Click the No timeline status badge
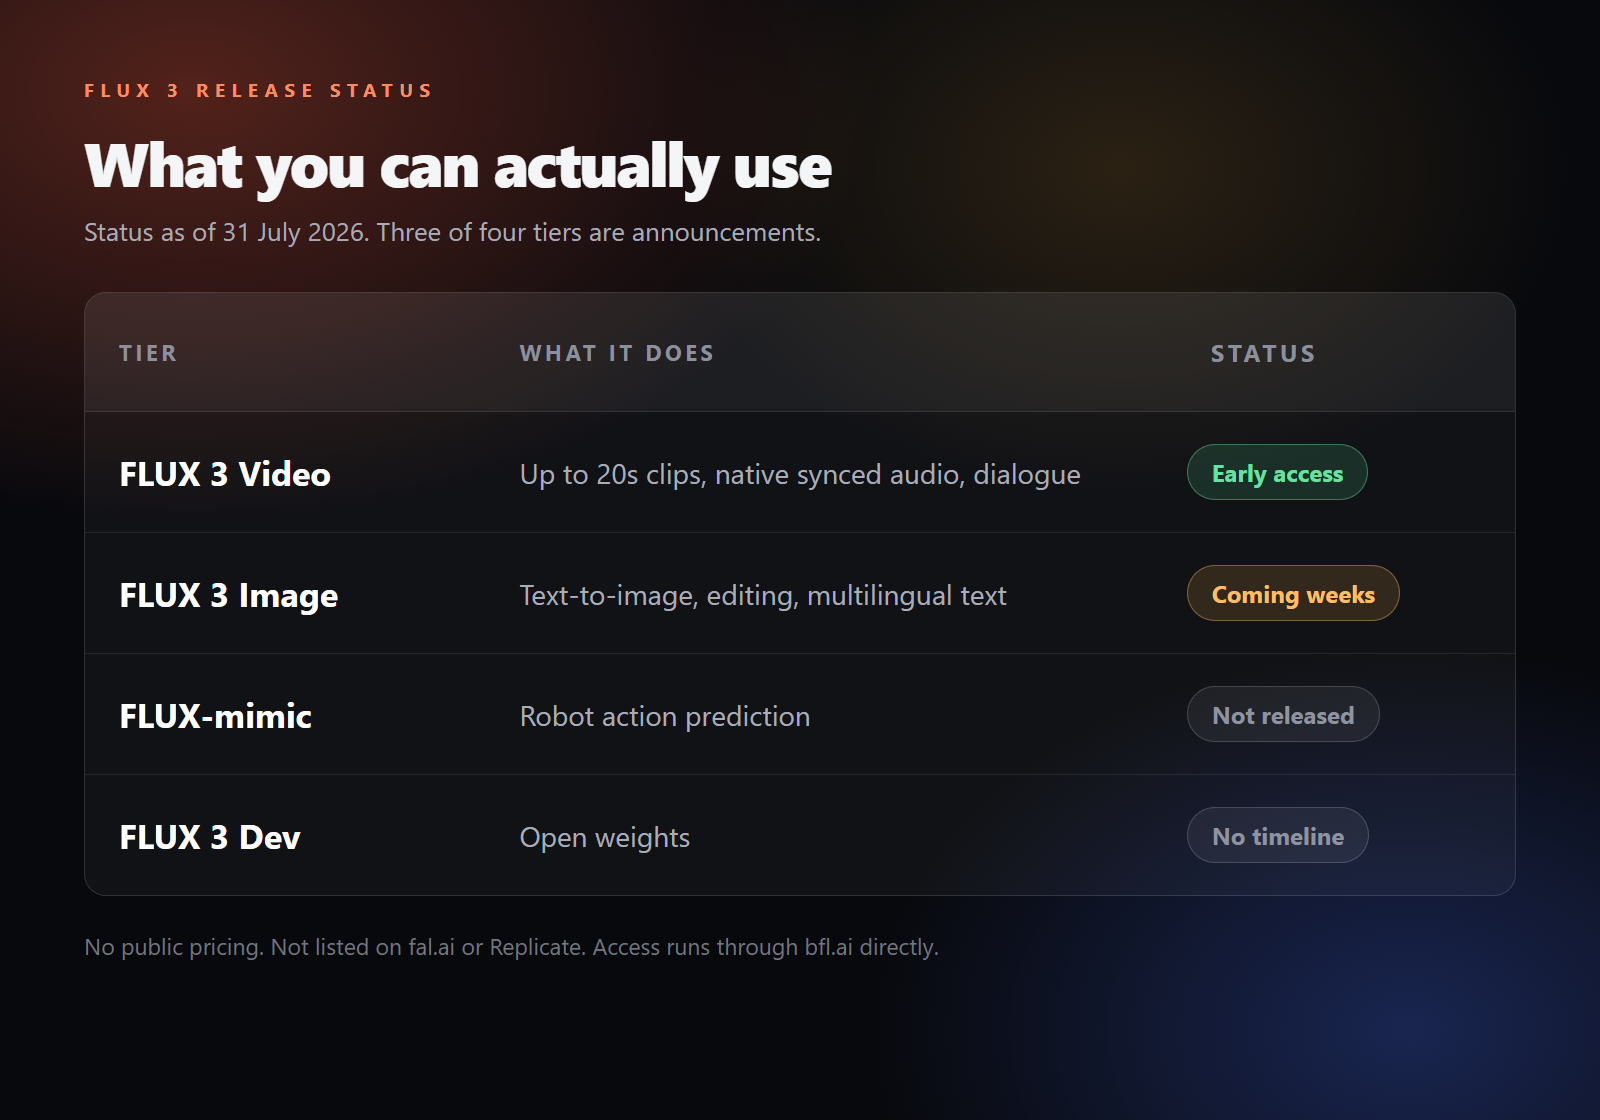The width and height of the screenshot is (1600, 1120). coord(1278,835)
